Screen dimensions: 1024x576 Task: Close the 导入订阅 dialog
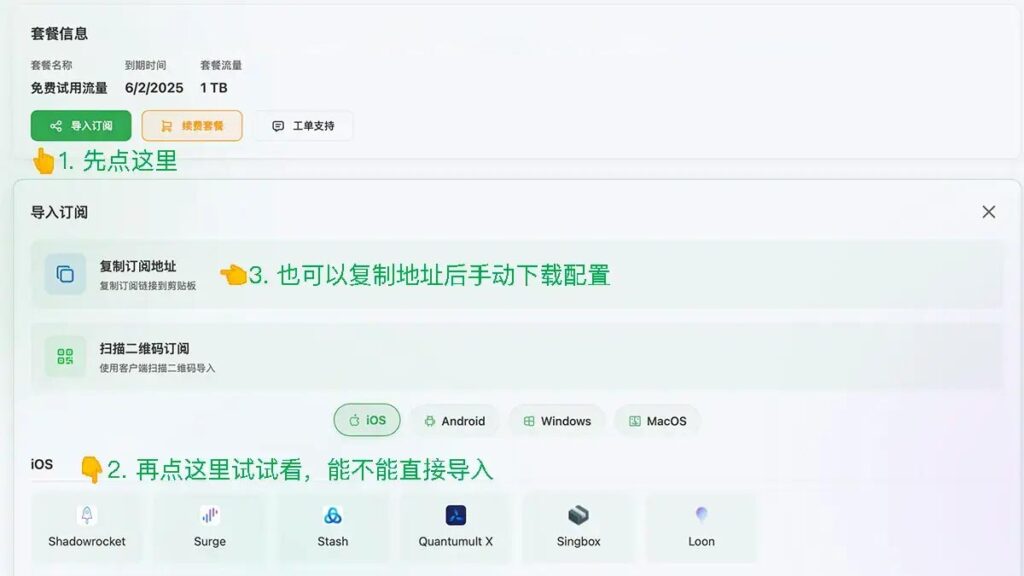(x=988, y=212)
